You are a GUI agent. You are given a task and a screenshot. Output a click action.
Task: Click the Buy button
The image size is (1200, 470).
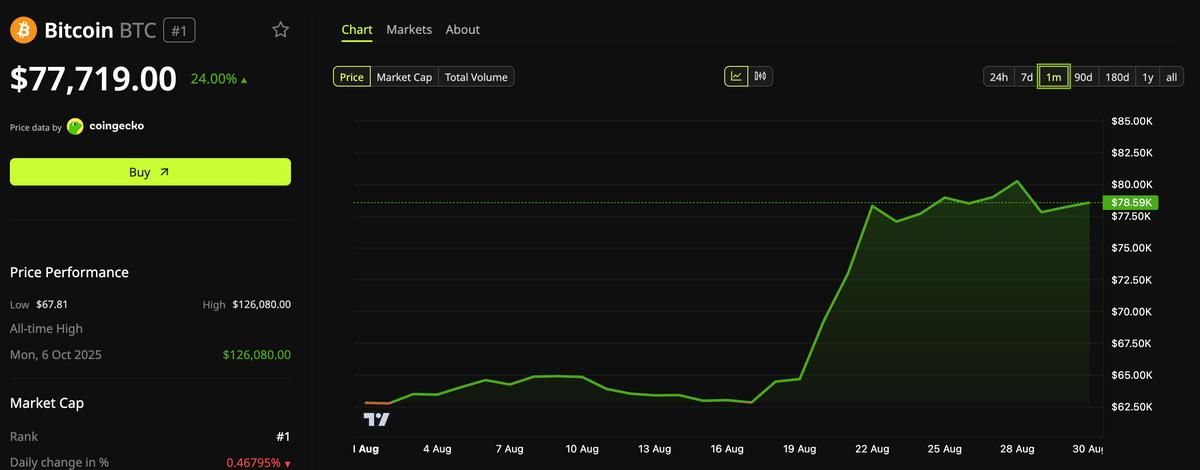click(150, 172)
